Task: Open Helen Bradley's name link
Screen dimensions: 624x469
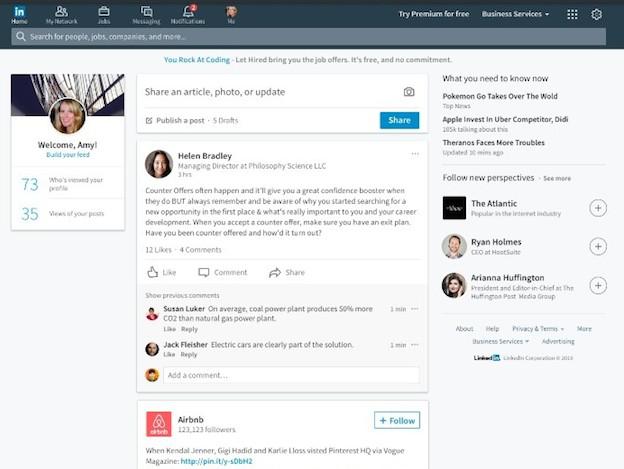Action: [x=205, y=156]
